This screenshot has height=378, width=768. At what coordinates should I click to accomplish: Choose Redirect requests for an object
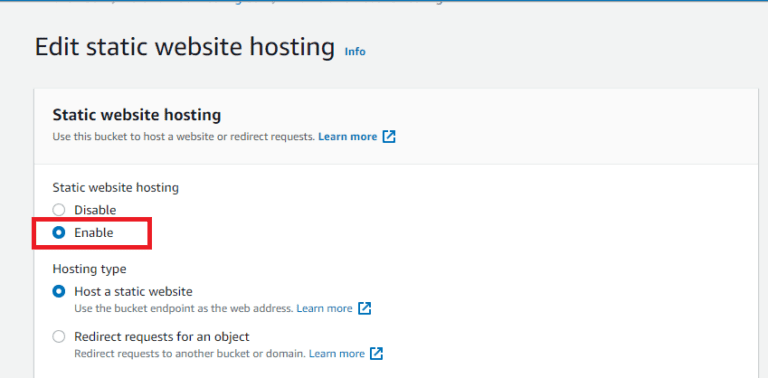59,337
